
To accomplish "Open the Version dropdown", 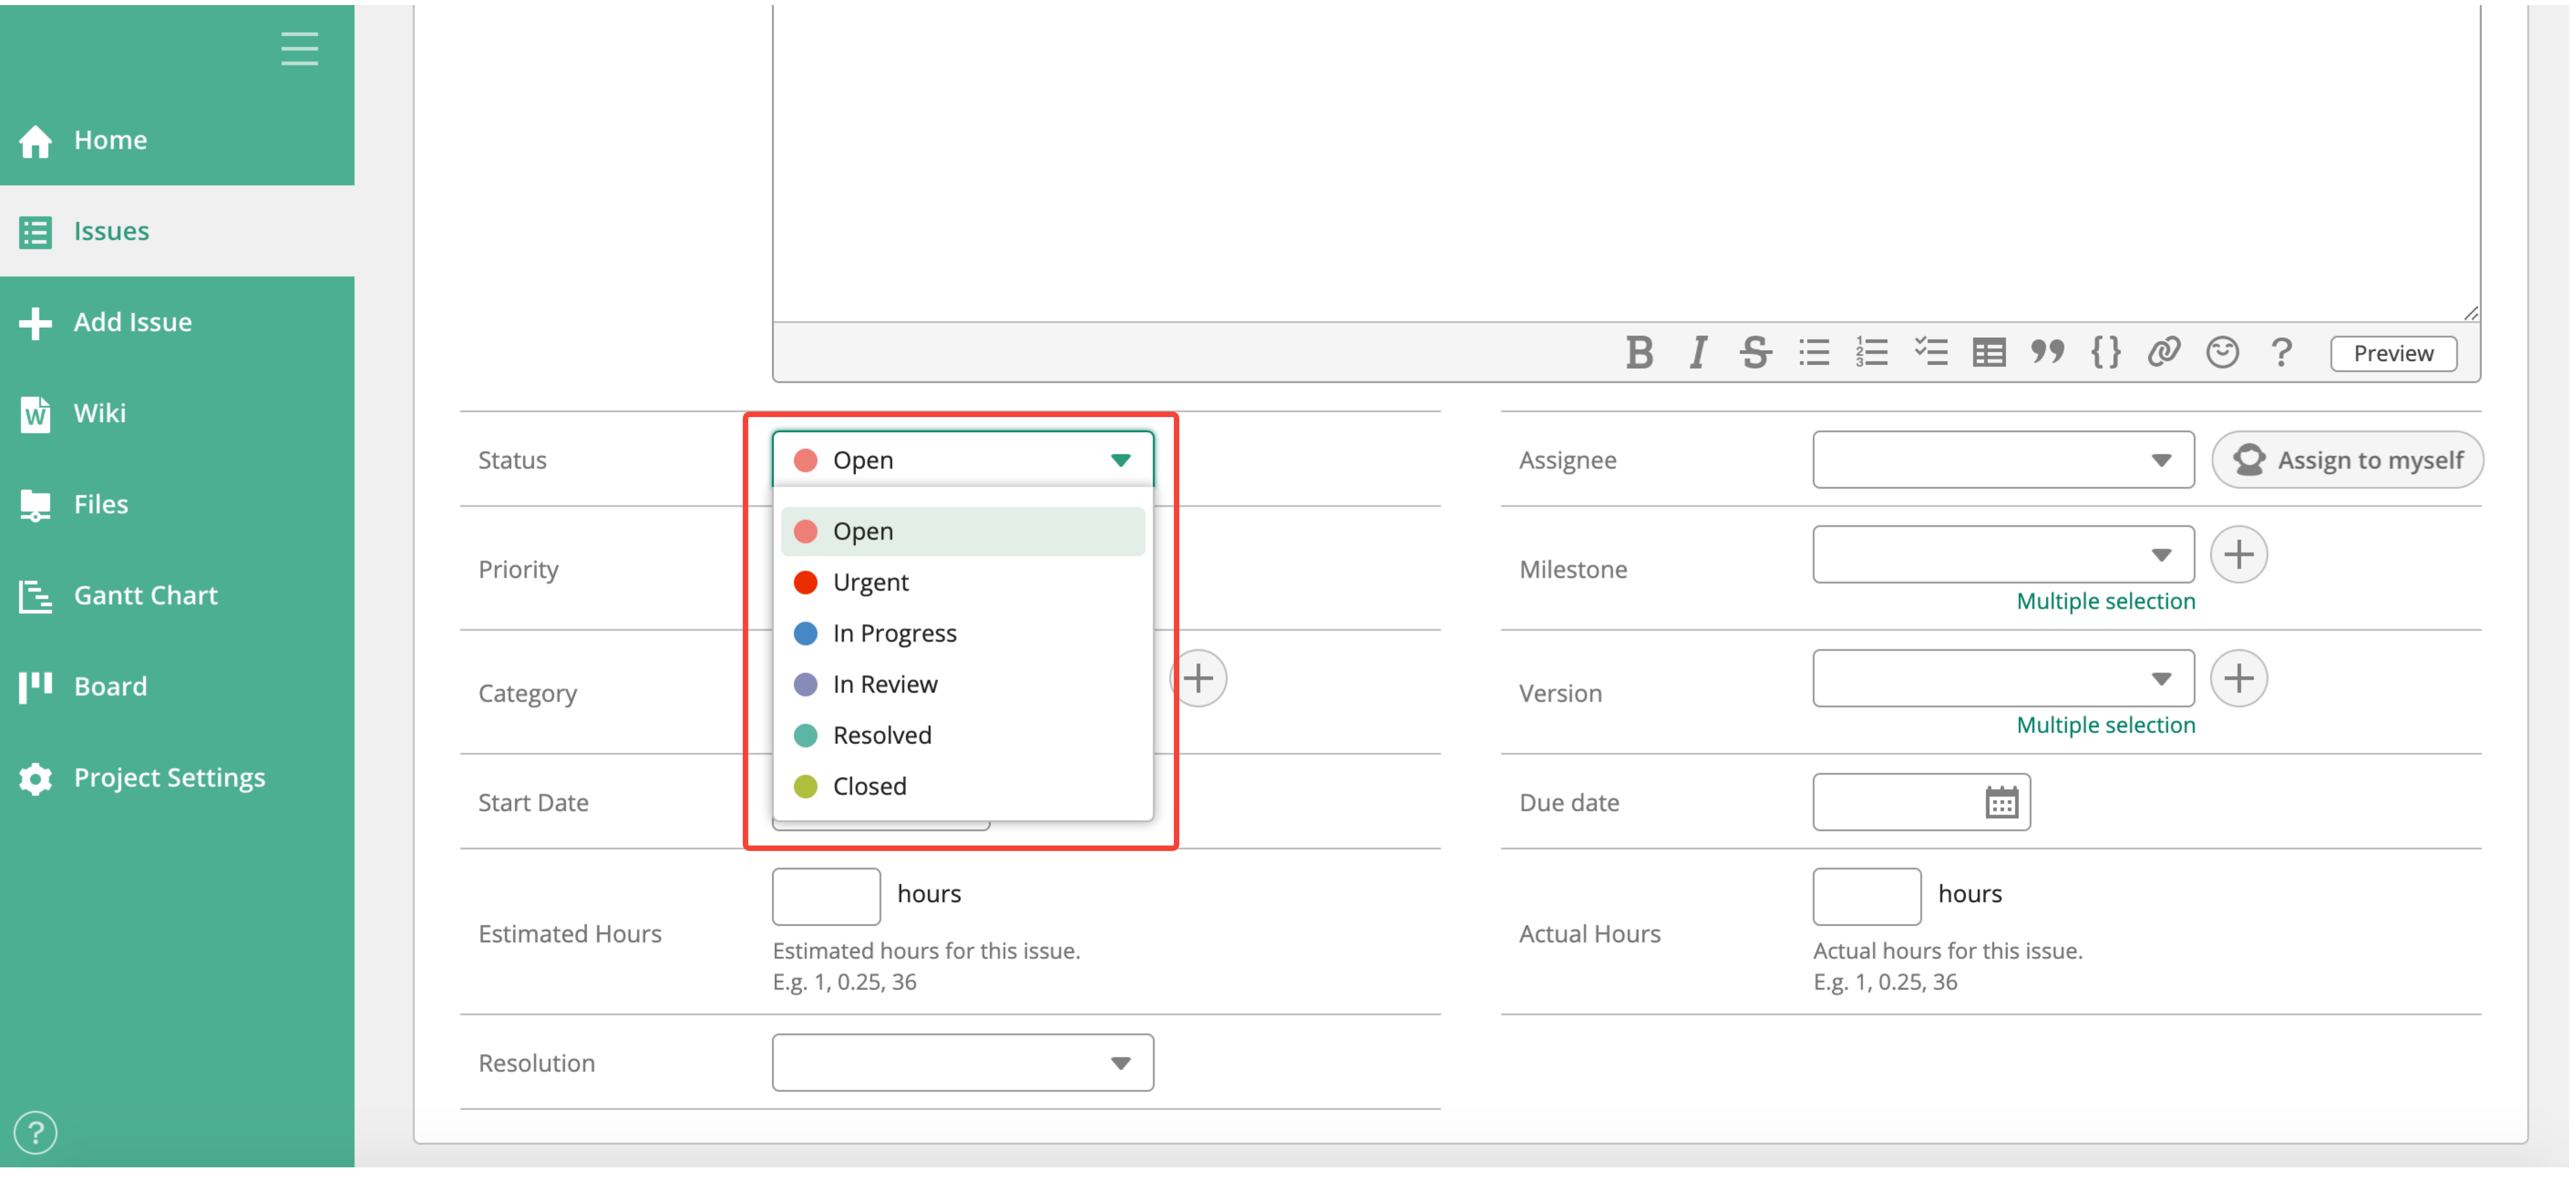I will [x=2003, y=678].
